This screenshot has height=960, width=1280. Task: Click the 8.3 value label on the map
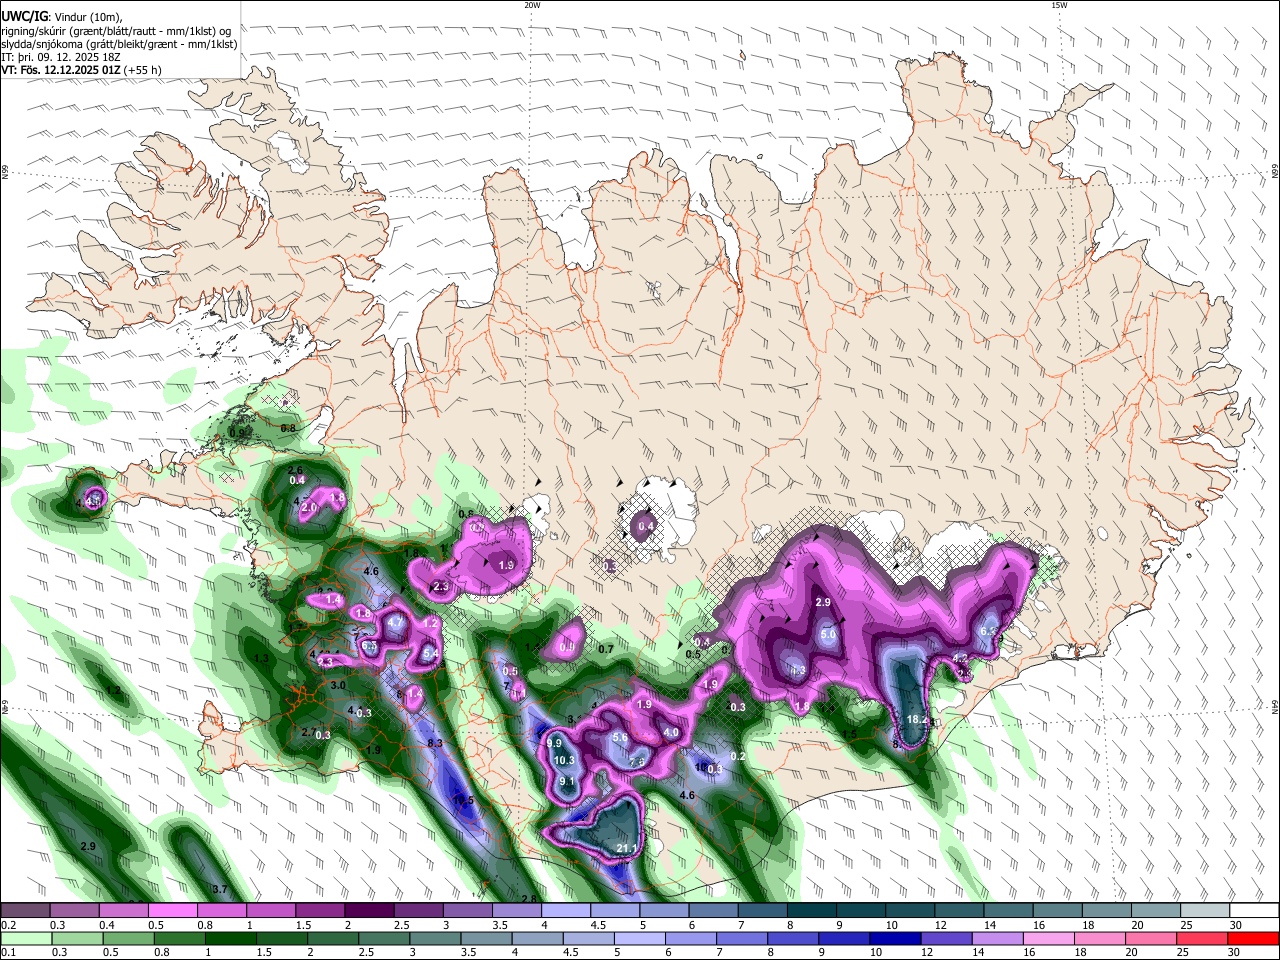435,743
